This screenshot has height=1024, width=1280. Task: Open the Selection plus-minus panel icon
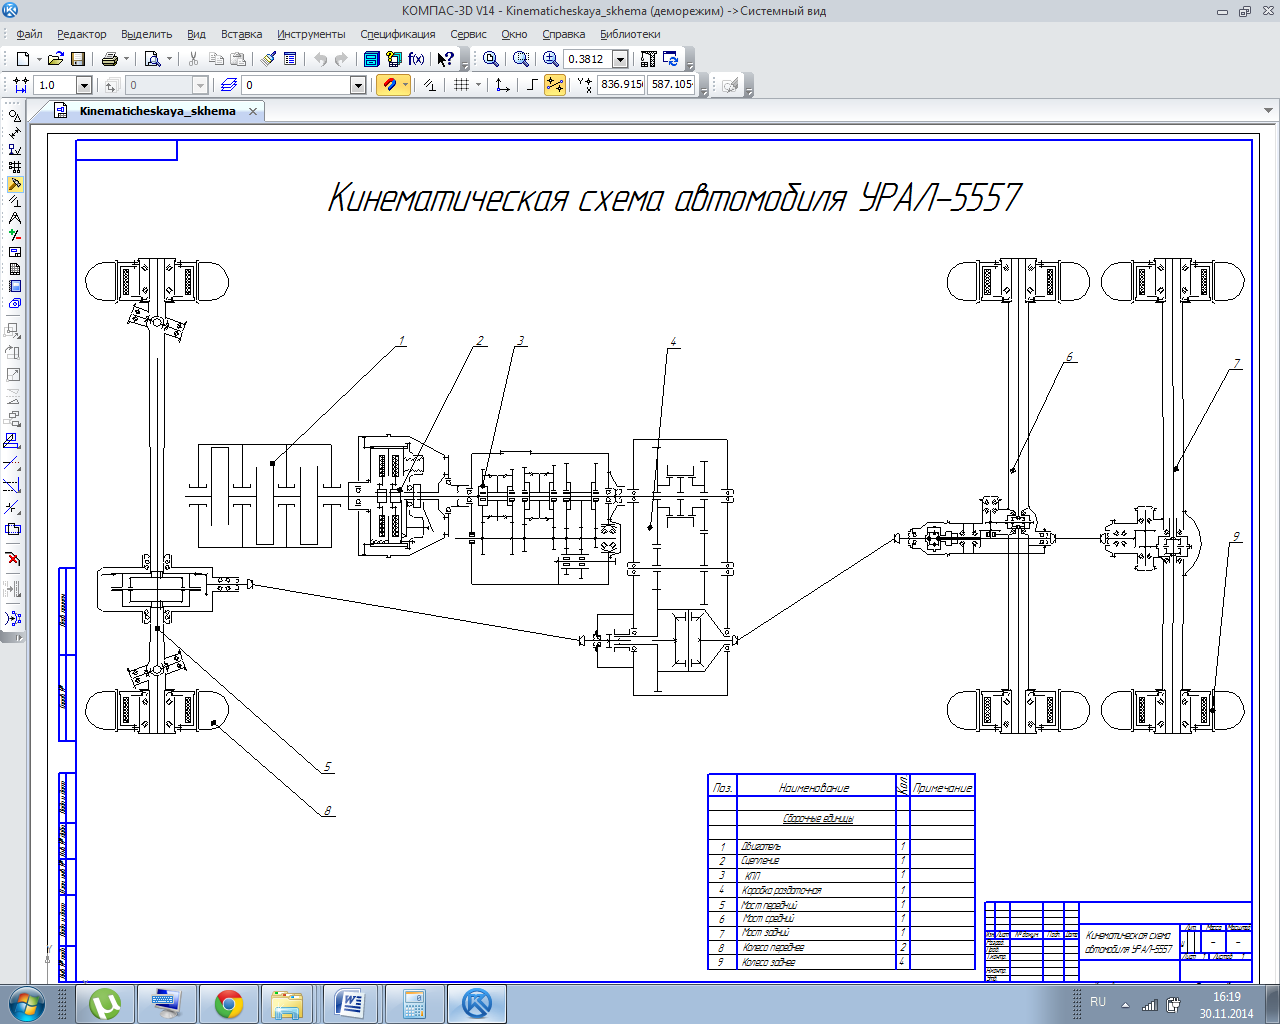(x=15, y=235)
